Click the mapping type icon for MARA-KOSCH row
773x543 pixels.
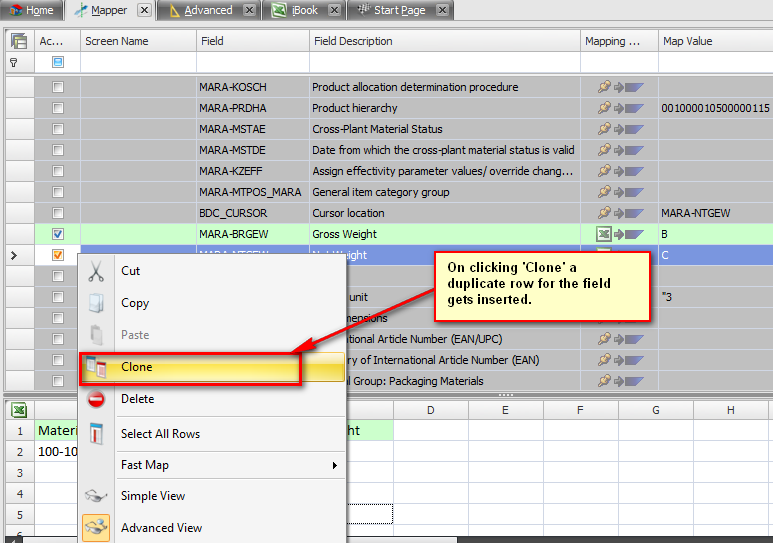(x=620, y=87)
